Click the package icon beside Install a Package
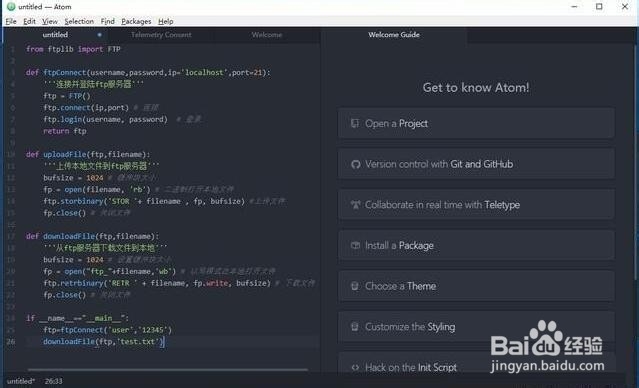The image size is (639, 388). click(x=355, y=245)
